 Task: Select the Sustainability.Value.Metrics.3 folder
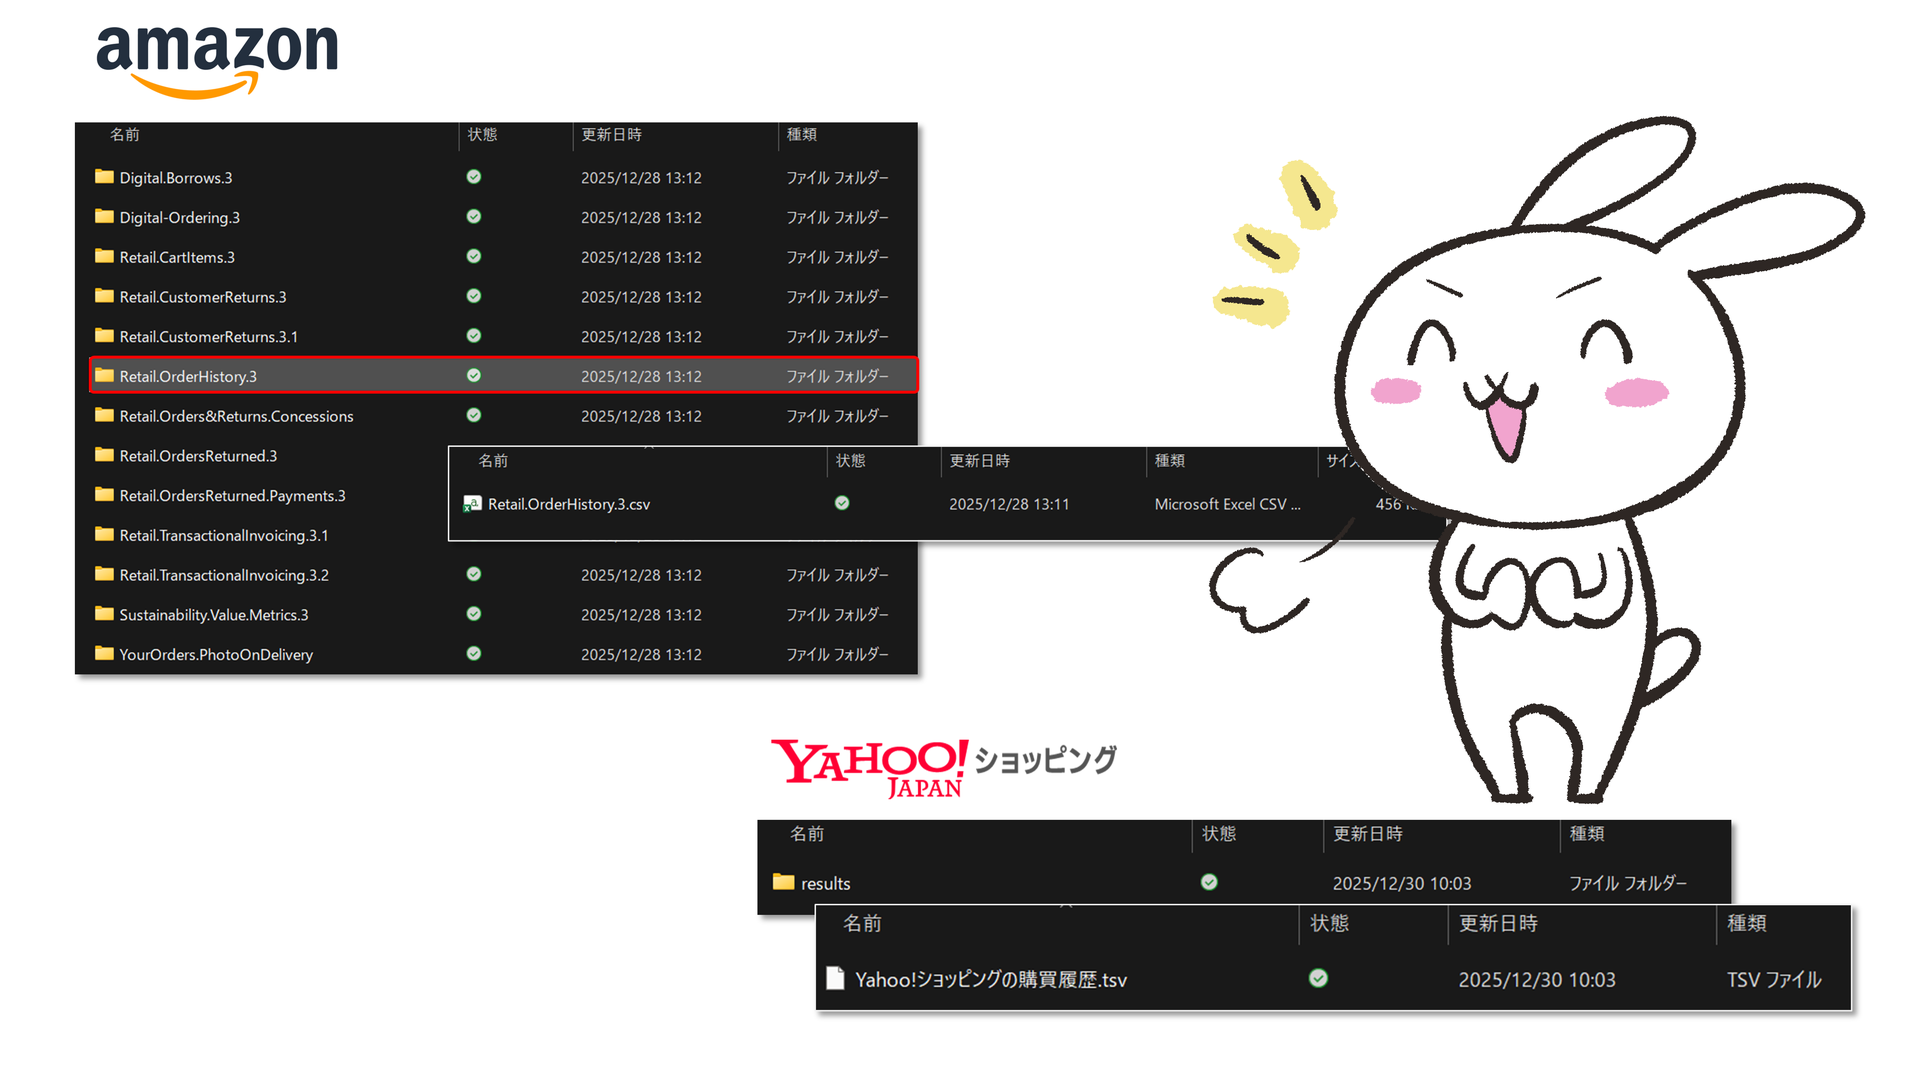point(213,615)
